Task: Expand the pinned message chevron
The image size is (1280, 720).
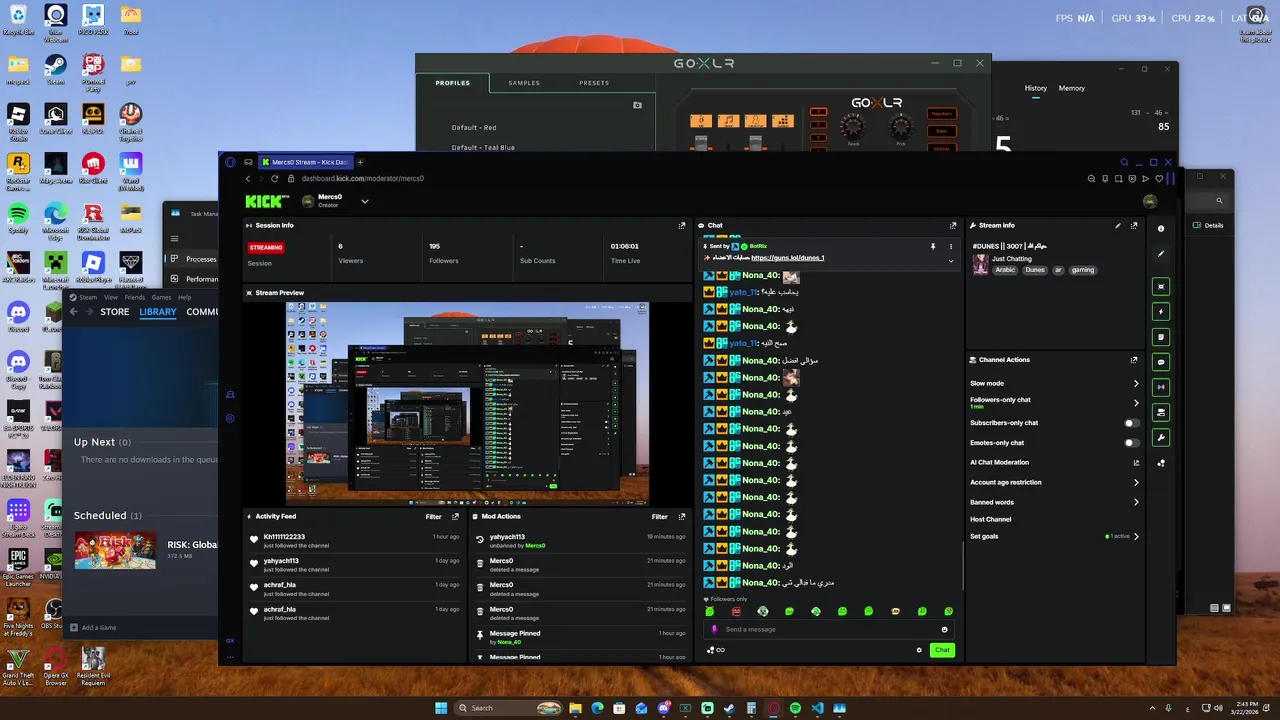Action: [951, 261]
